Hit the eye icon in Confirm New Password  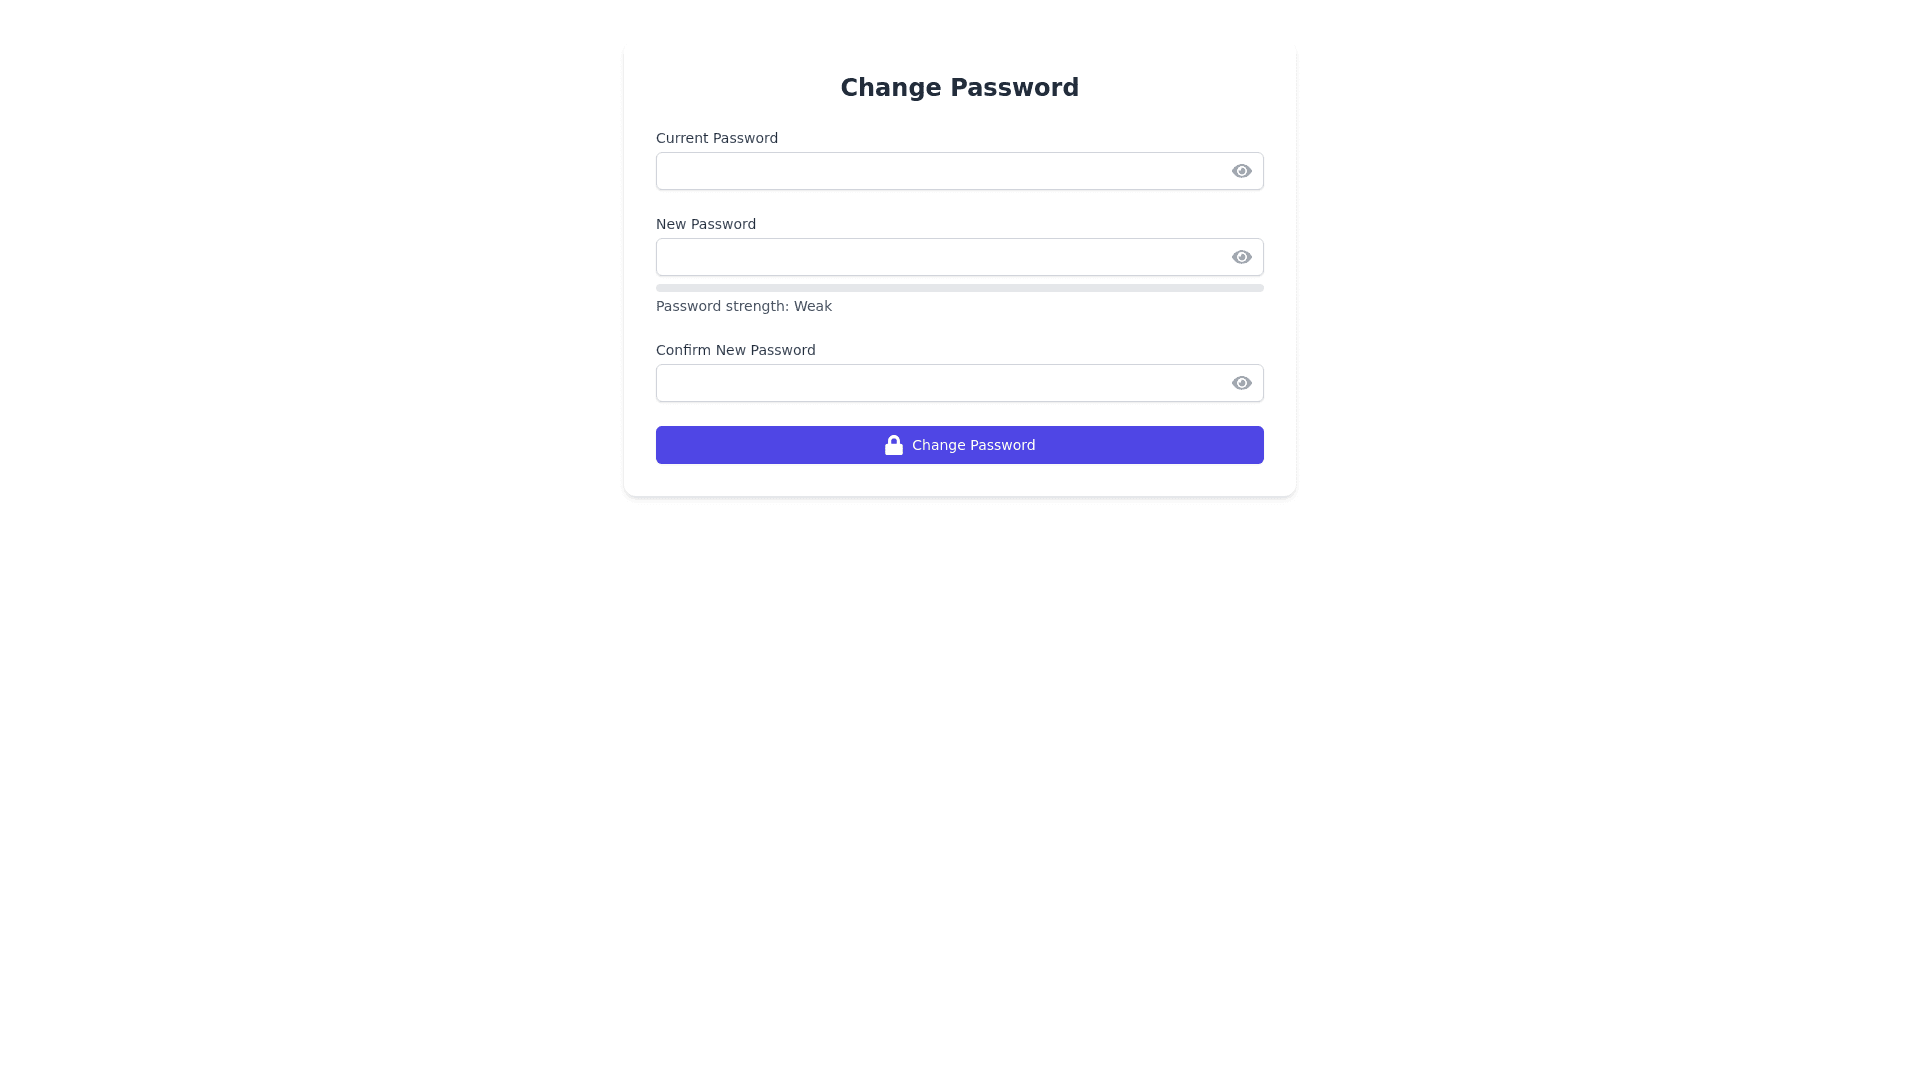[x=1241, y=383]
